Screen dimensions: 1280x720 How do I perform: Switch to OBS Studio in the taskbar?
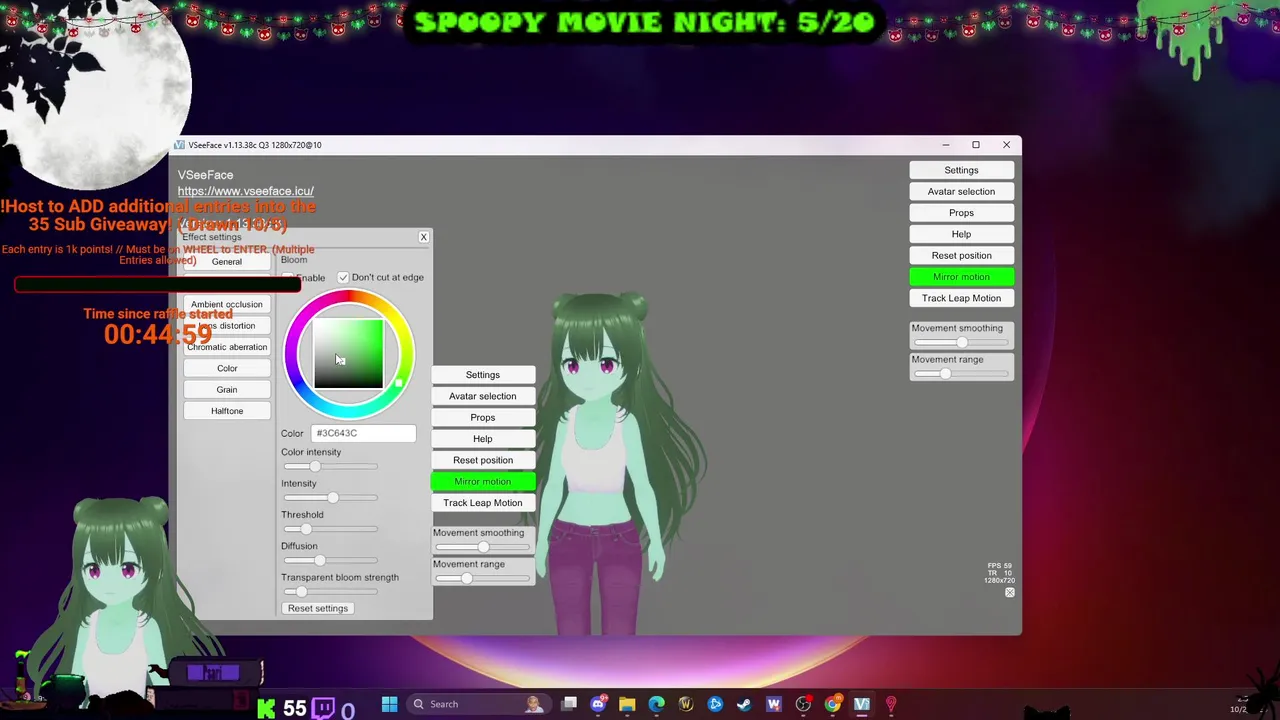(803, 704)
